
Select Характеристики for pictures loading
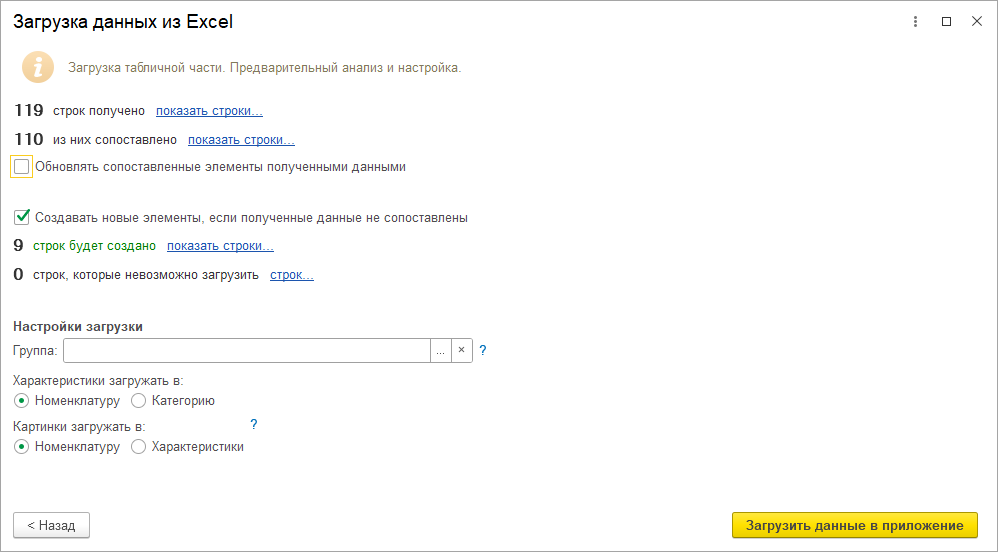point(139,447)
